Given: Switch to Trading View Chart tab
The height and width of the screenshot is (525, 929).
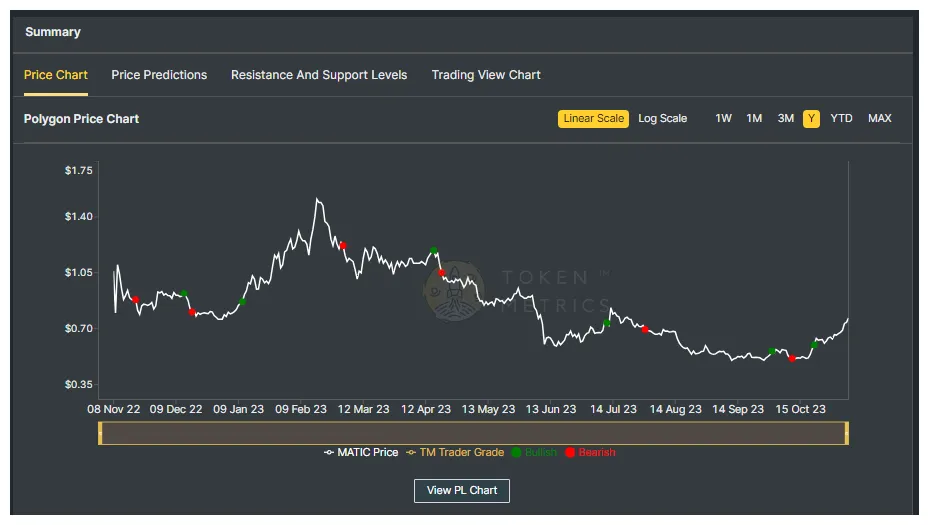Looking at the screenshot, I should point(486,75).
